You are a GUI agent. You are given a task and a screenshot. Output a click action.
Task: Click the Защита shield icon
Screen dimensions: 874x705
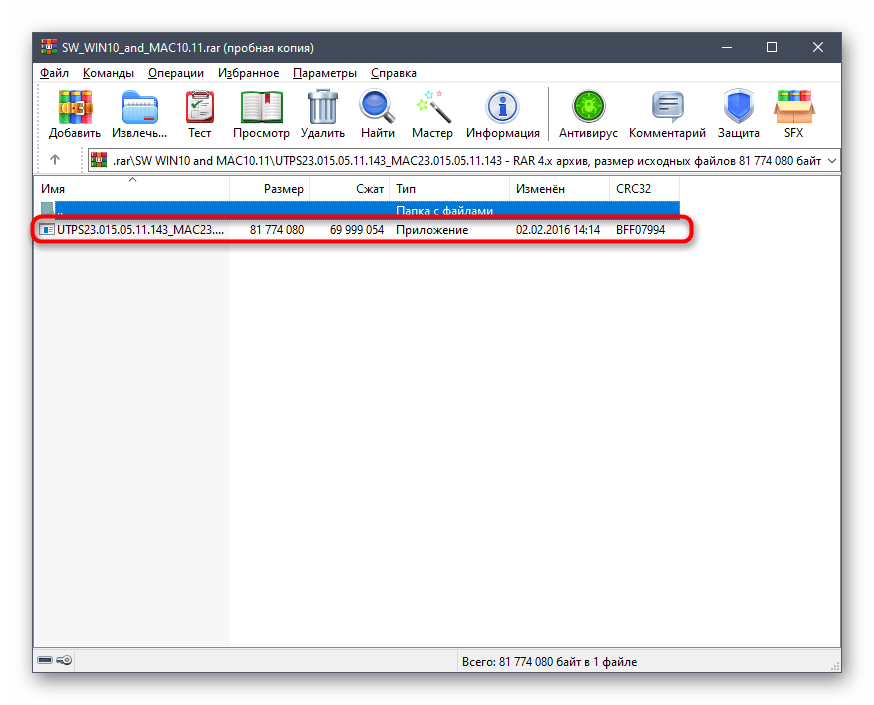(739, 106)
